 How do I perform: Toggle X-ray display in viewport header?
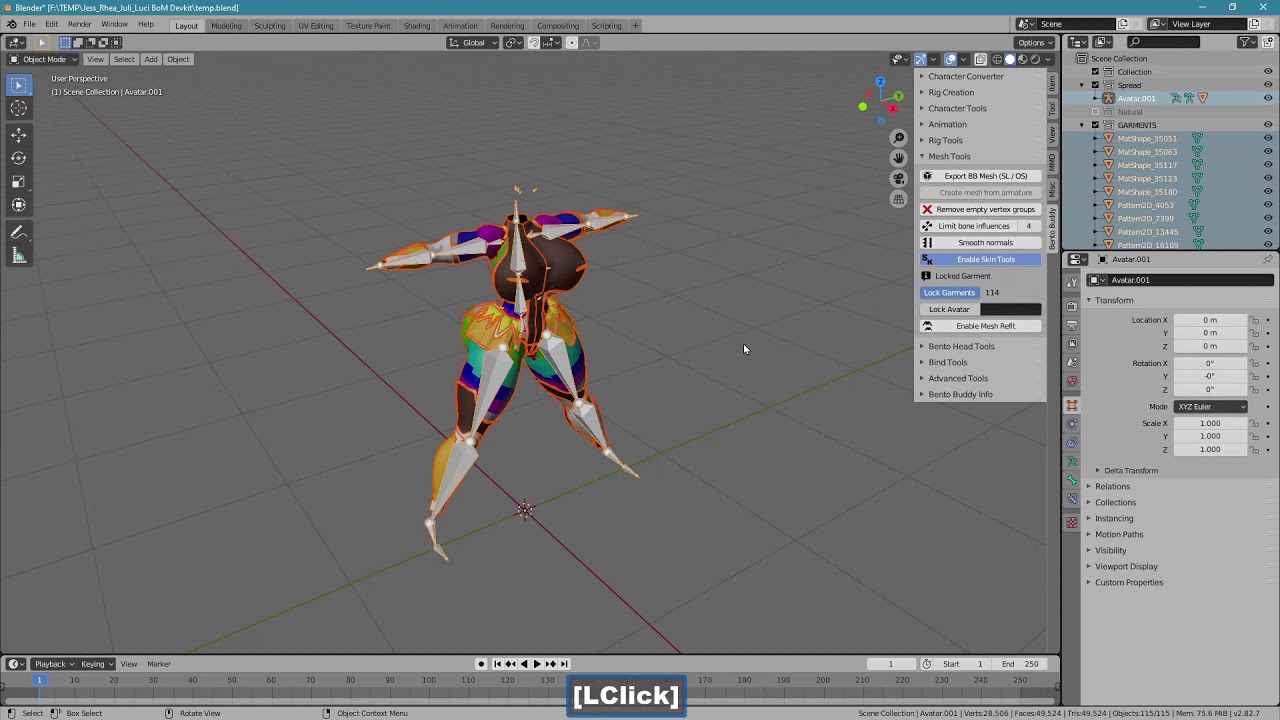pyautogui.click(x=980, y=59)
